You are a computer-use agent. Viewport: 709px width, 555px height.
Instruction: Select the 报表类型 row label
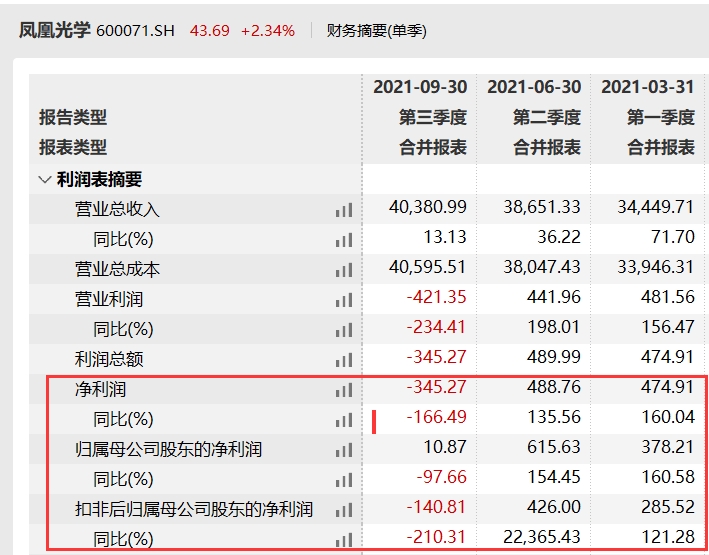pos(73,147)
